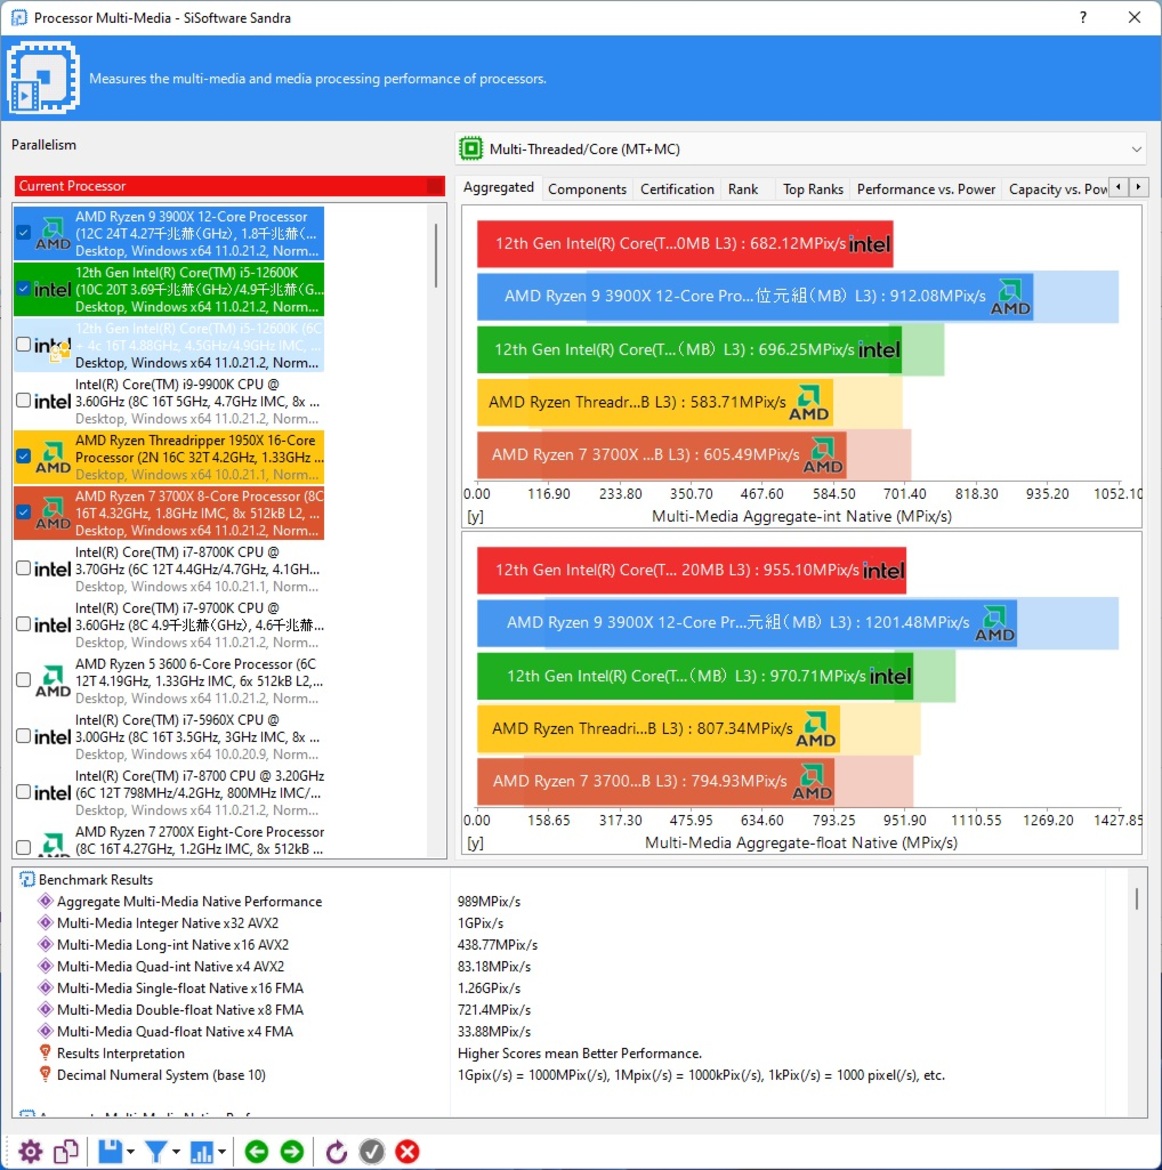1162x1170 pixels.
Task: Select the AMD Ryzen 7 2700X list entry
Action: (169, 840)
